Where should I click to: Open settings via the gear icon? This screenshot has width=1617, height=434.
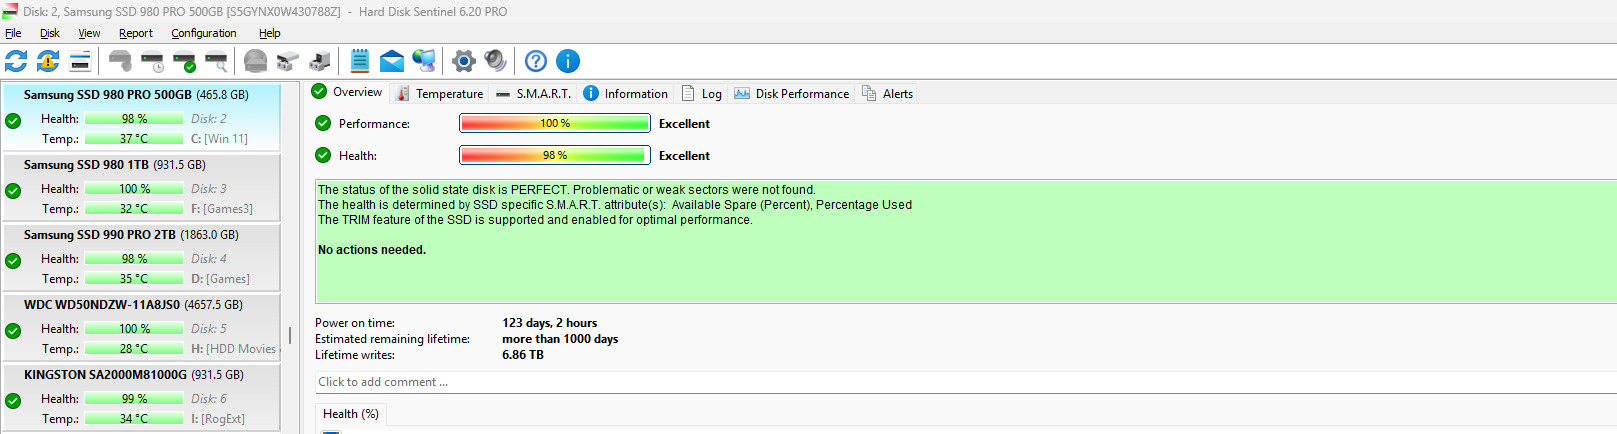pyautogui.click(x=463, y=61)
